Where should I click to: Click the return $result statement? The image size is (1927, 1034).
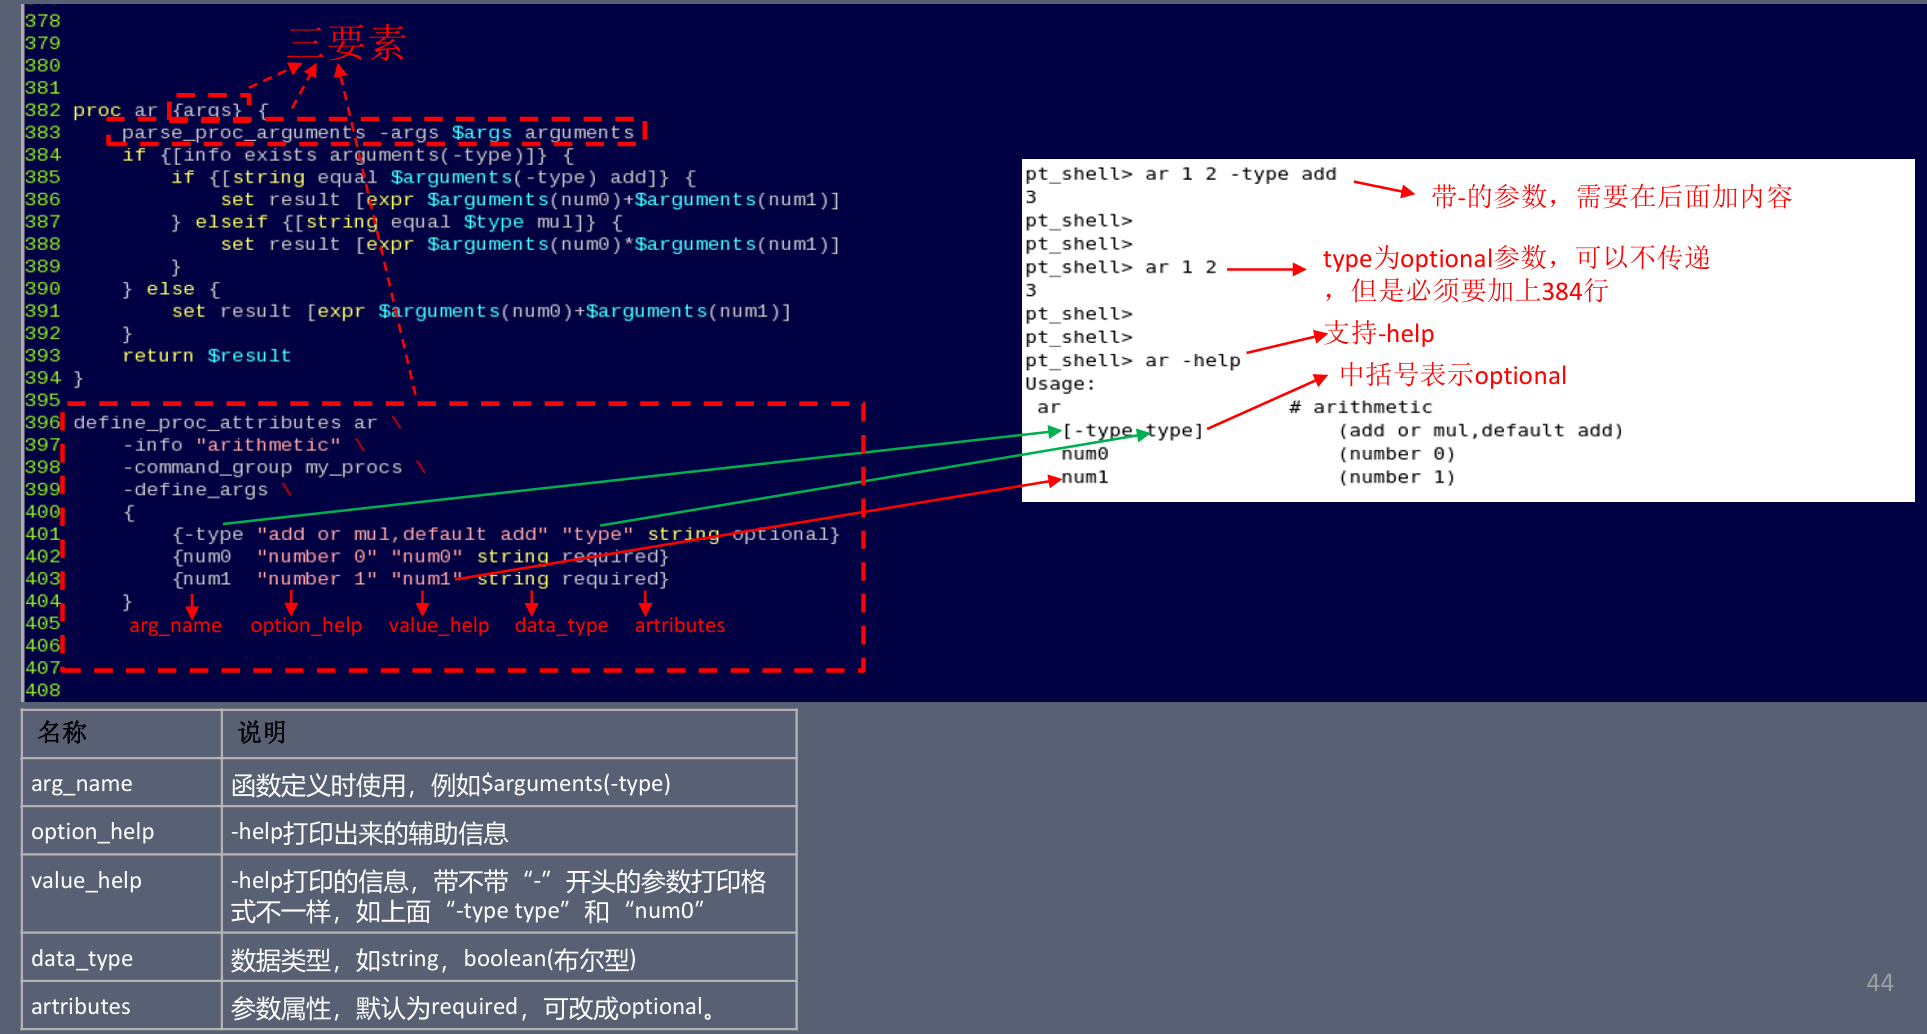(x=206, y=356)
